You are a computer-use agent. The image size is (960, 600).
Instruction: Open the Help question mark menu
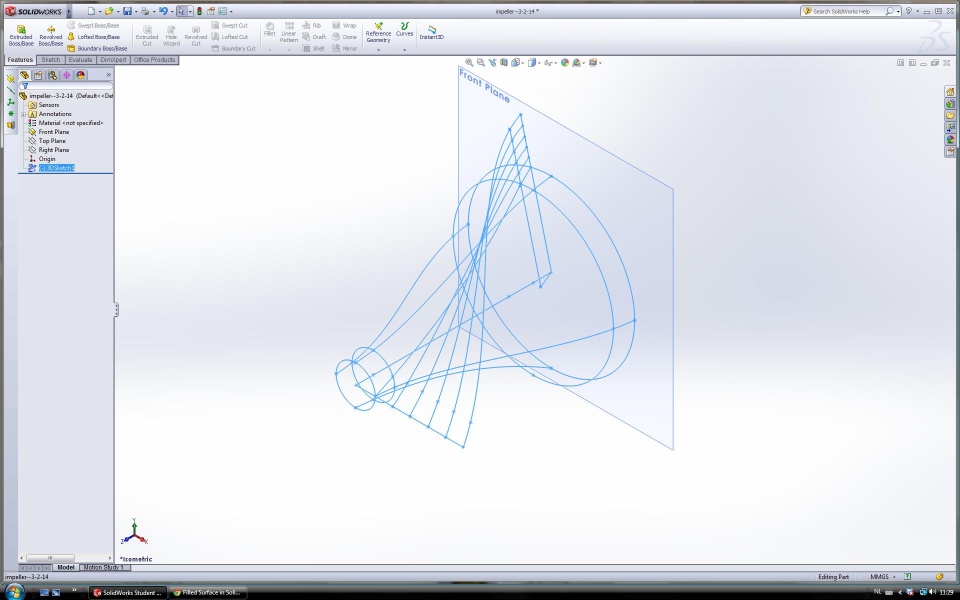pos(909,11)
